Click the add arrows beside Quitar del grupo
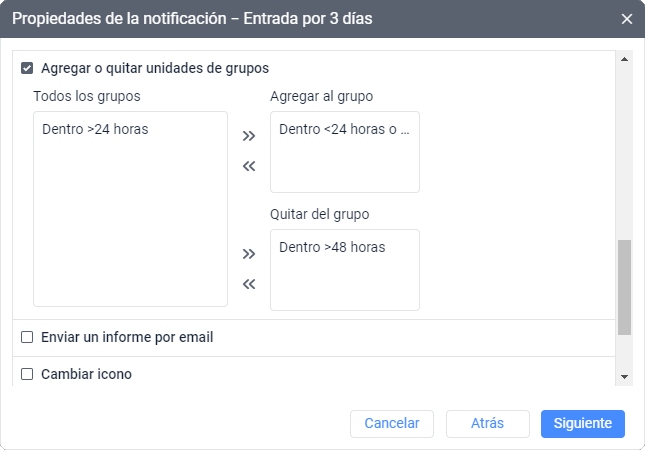 pyautogui.click(x=249, y=254)
